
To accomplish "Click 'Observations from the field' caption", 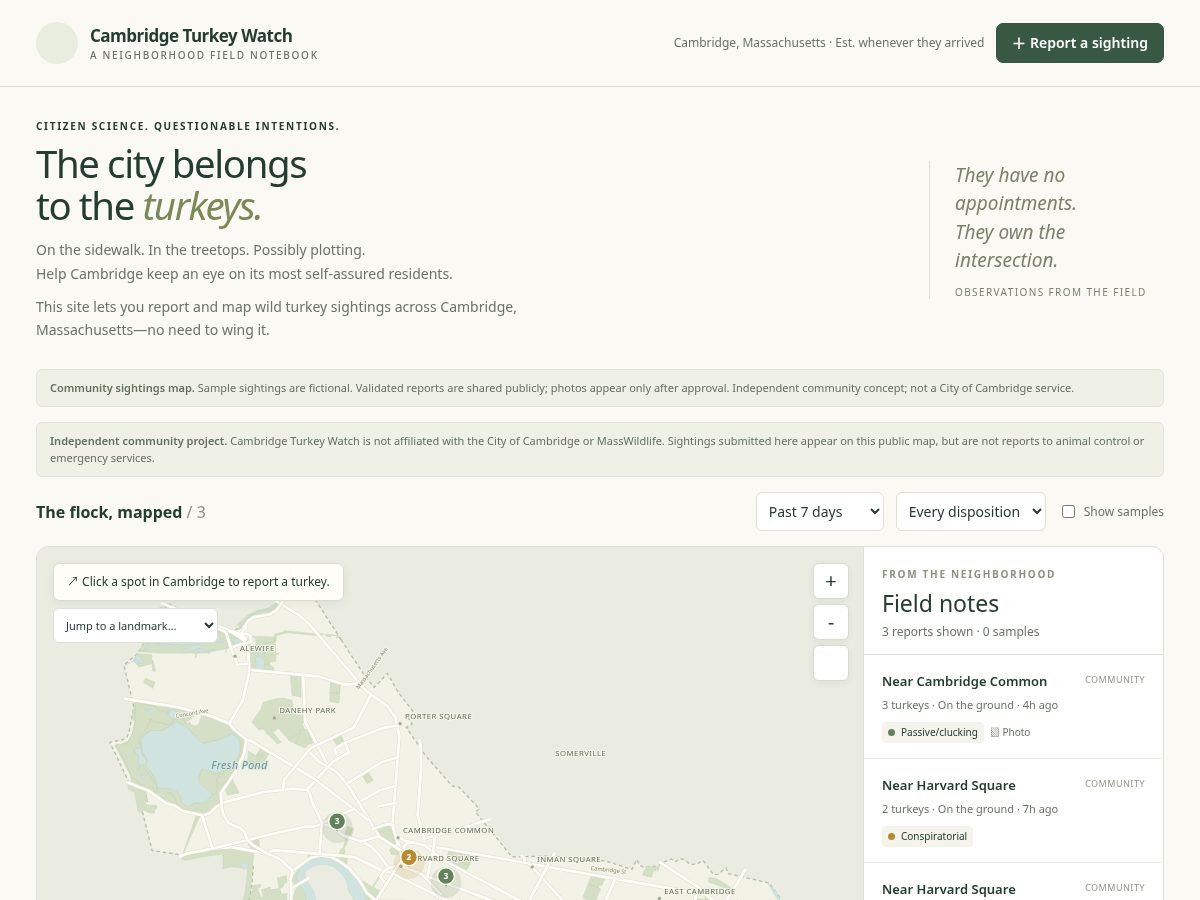I will pos(1050,292).
